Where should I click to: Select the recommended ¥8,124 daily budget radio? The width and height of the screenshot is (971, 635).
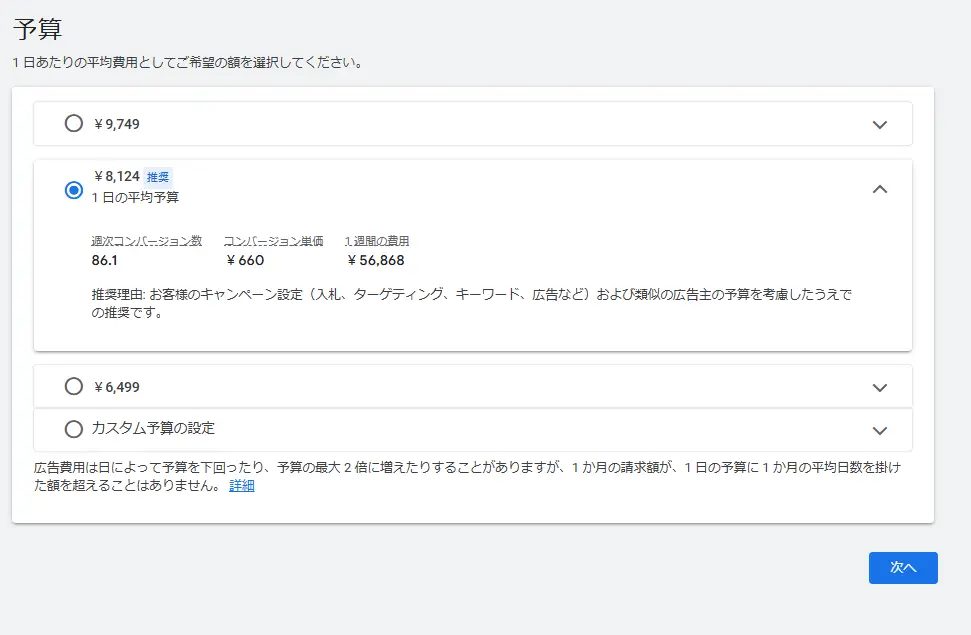point(73,189)
